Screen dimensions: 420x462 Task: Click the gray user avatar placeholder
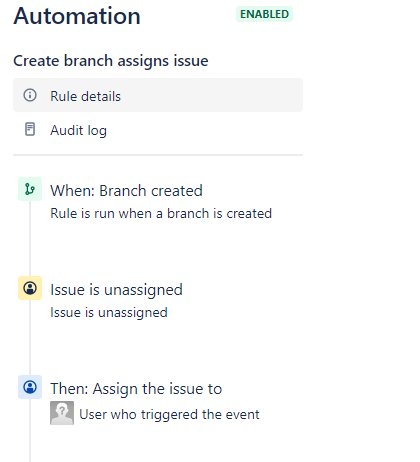click(62, 413)
